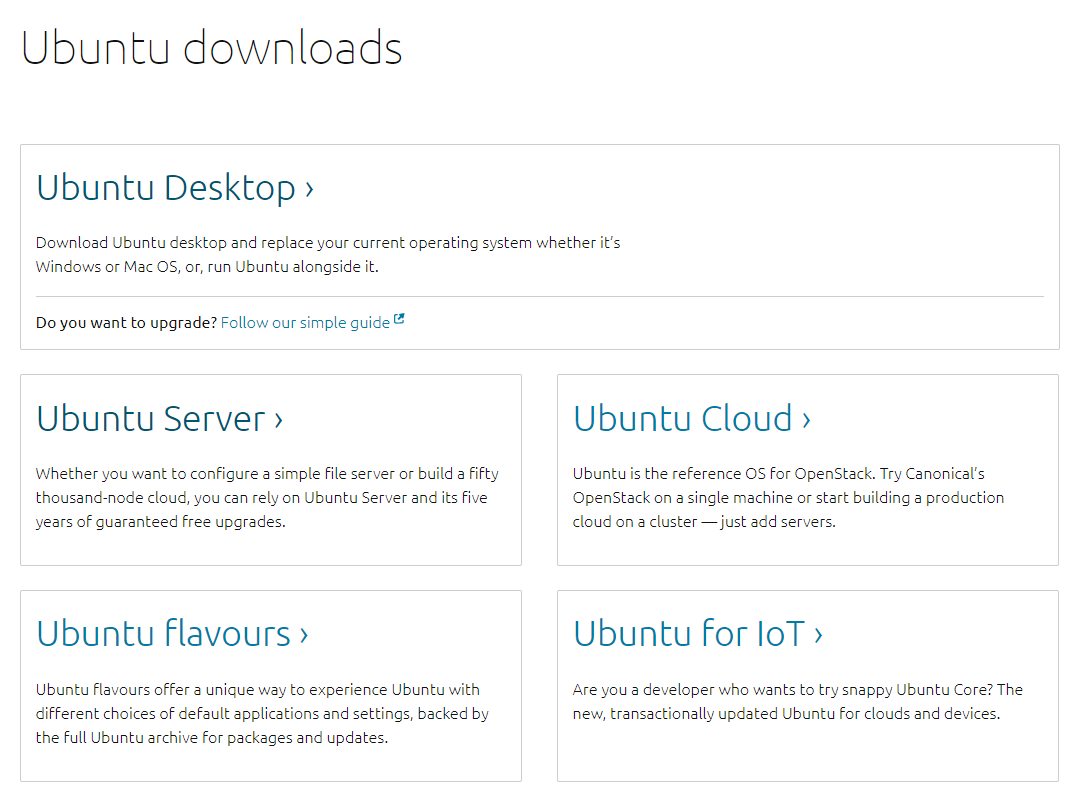Follow the simple upgrade guide link
Screen dimensions: 1073x795
305,322
